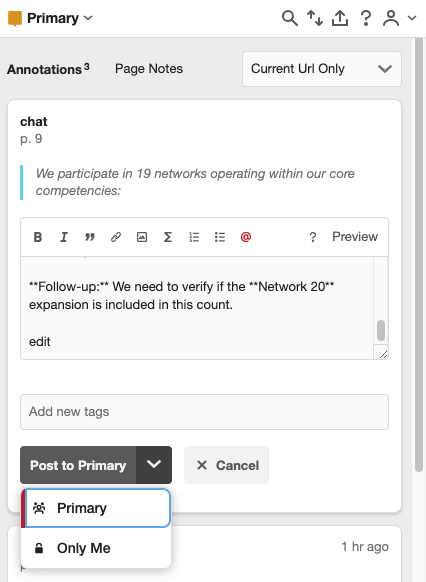
Task: Select Primary in the sharing menu
Action: (x=96, y=508)
